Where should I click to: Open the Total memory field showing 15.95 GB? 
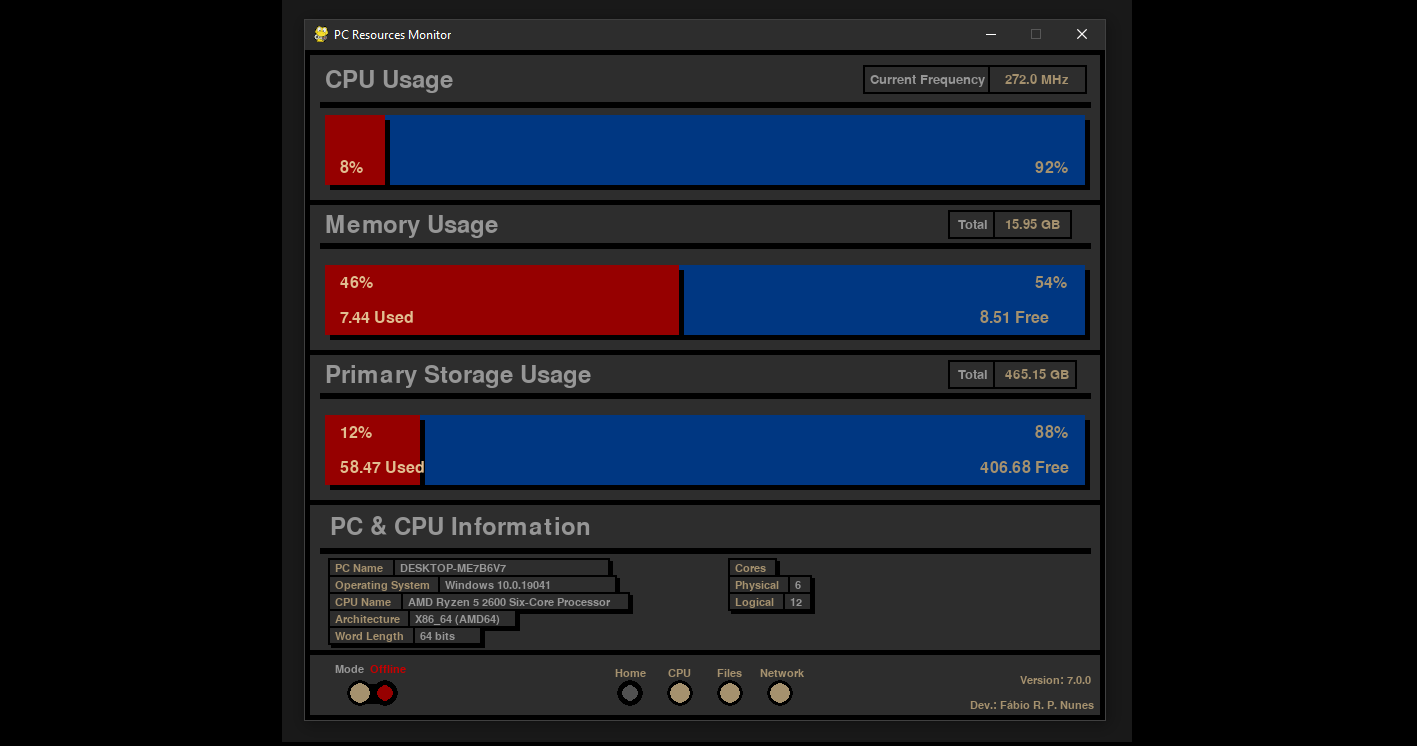click(x=1032, y=224)
